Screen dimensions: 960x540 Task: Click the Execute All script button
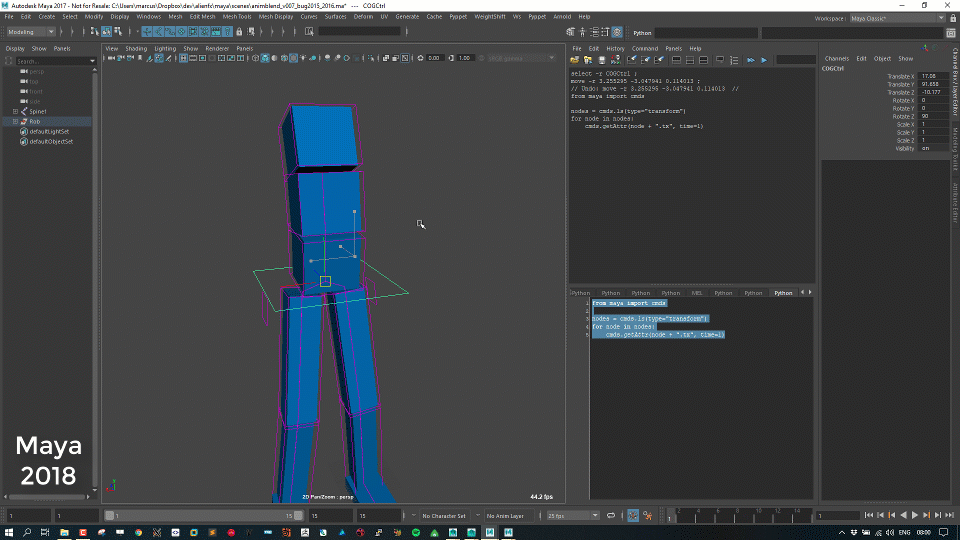(751, 60)
